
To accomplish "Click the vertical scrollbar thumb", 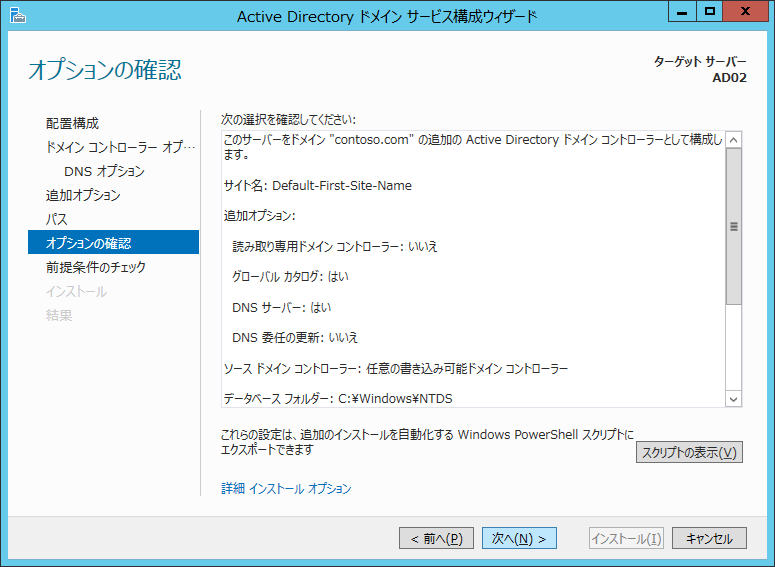I will tap(734, 227).
